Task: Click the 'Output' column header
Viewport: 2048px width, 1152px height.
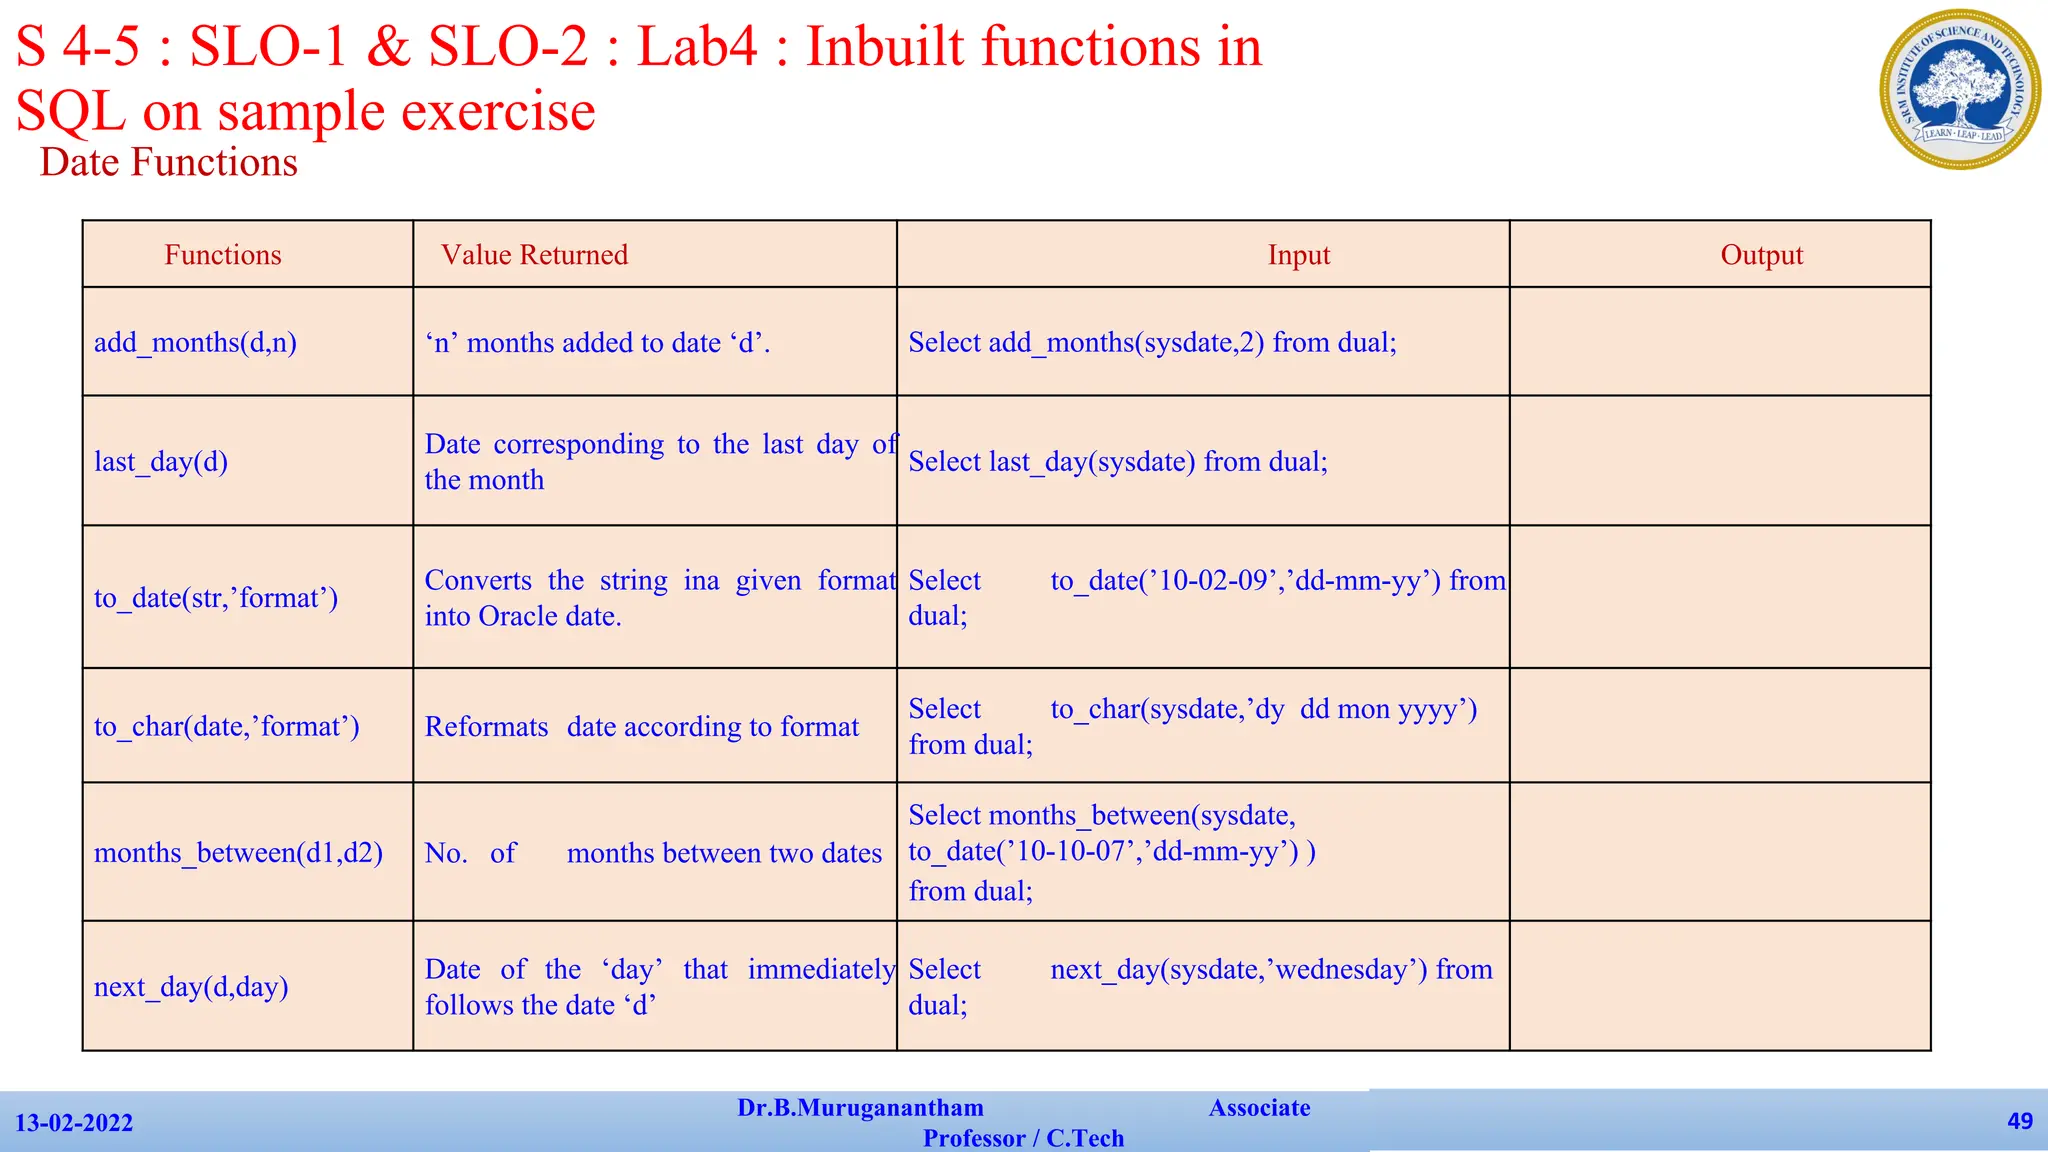Action: (x=1762, y=255)
